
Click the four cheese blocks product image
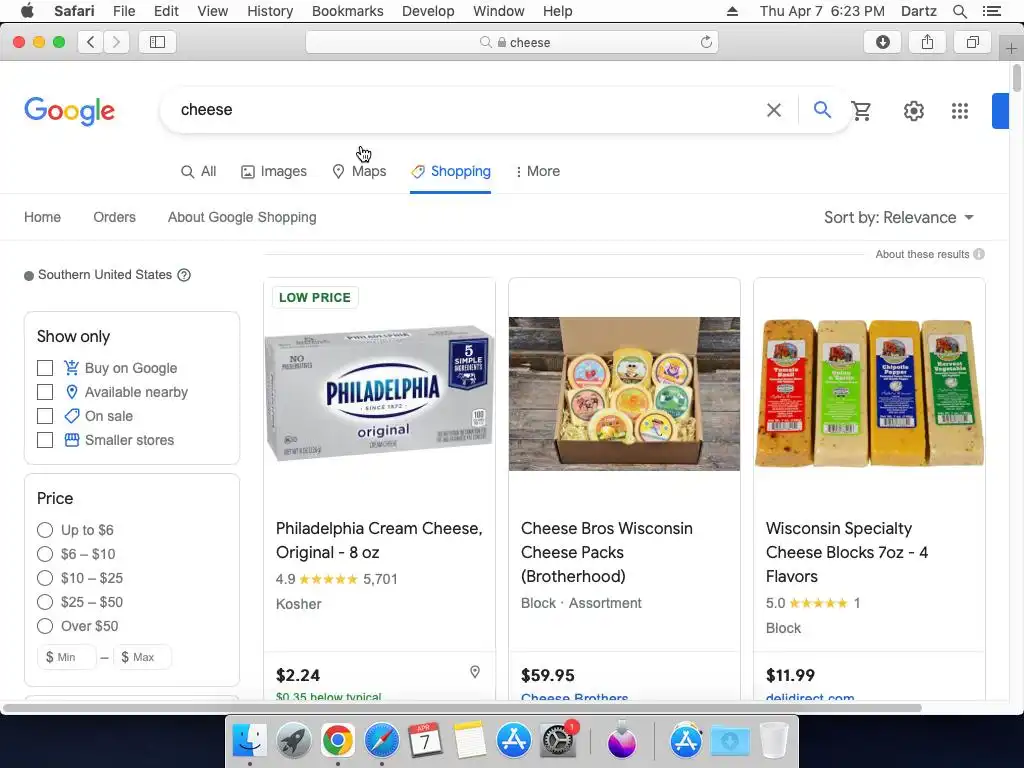click(869, 392)
